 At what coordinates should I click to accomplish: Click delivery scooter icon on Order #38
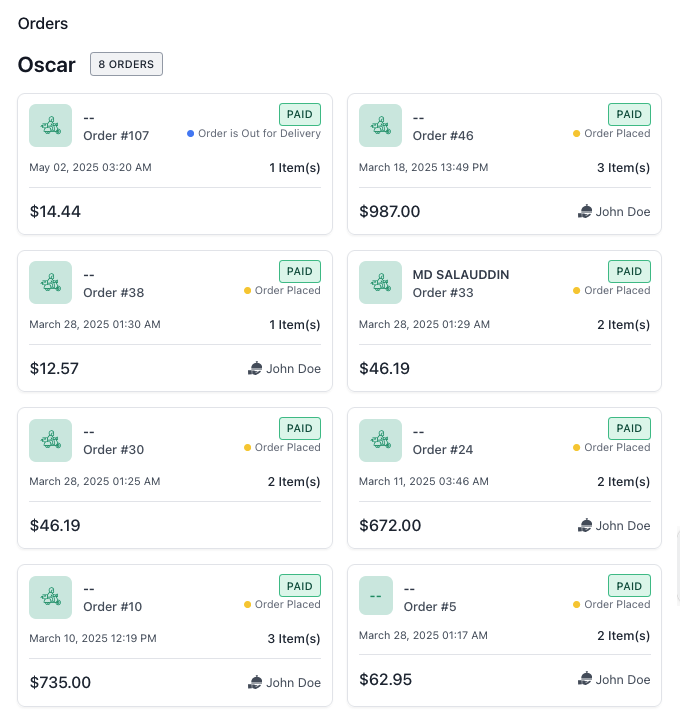[50, 283]
